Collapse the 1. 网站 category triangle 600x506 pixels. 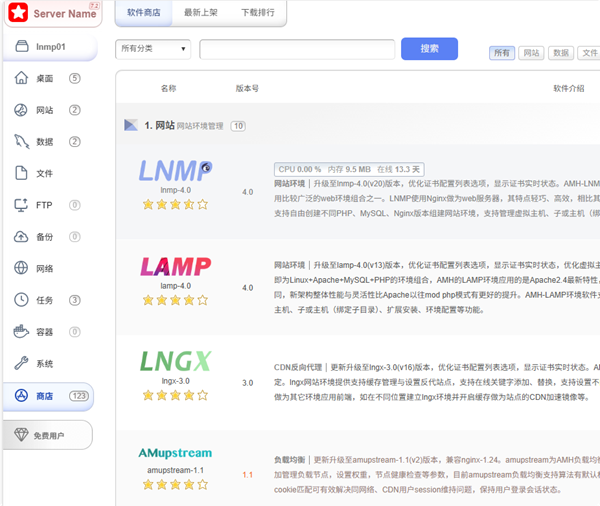[x=130, y=125]
